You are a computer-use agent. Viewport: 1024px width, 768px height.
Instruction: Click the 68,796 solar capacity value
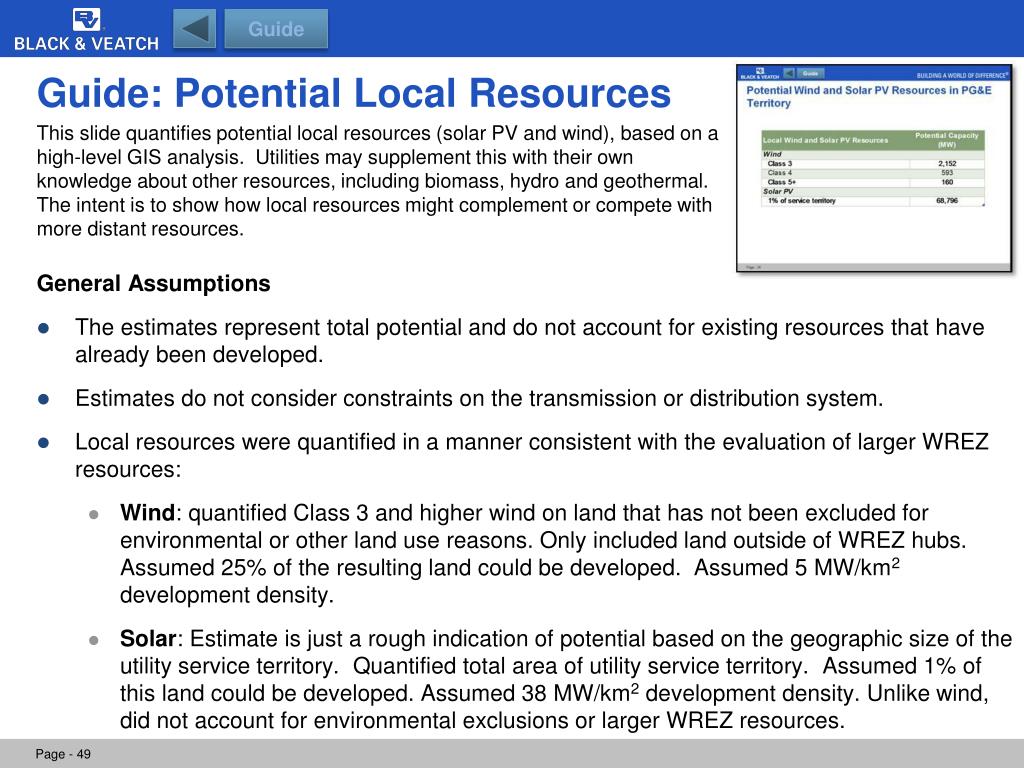(x=946, y=201)
